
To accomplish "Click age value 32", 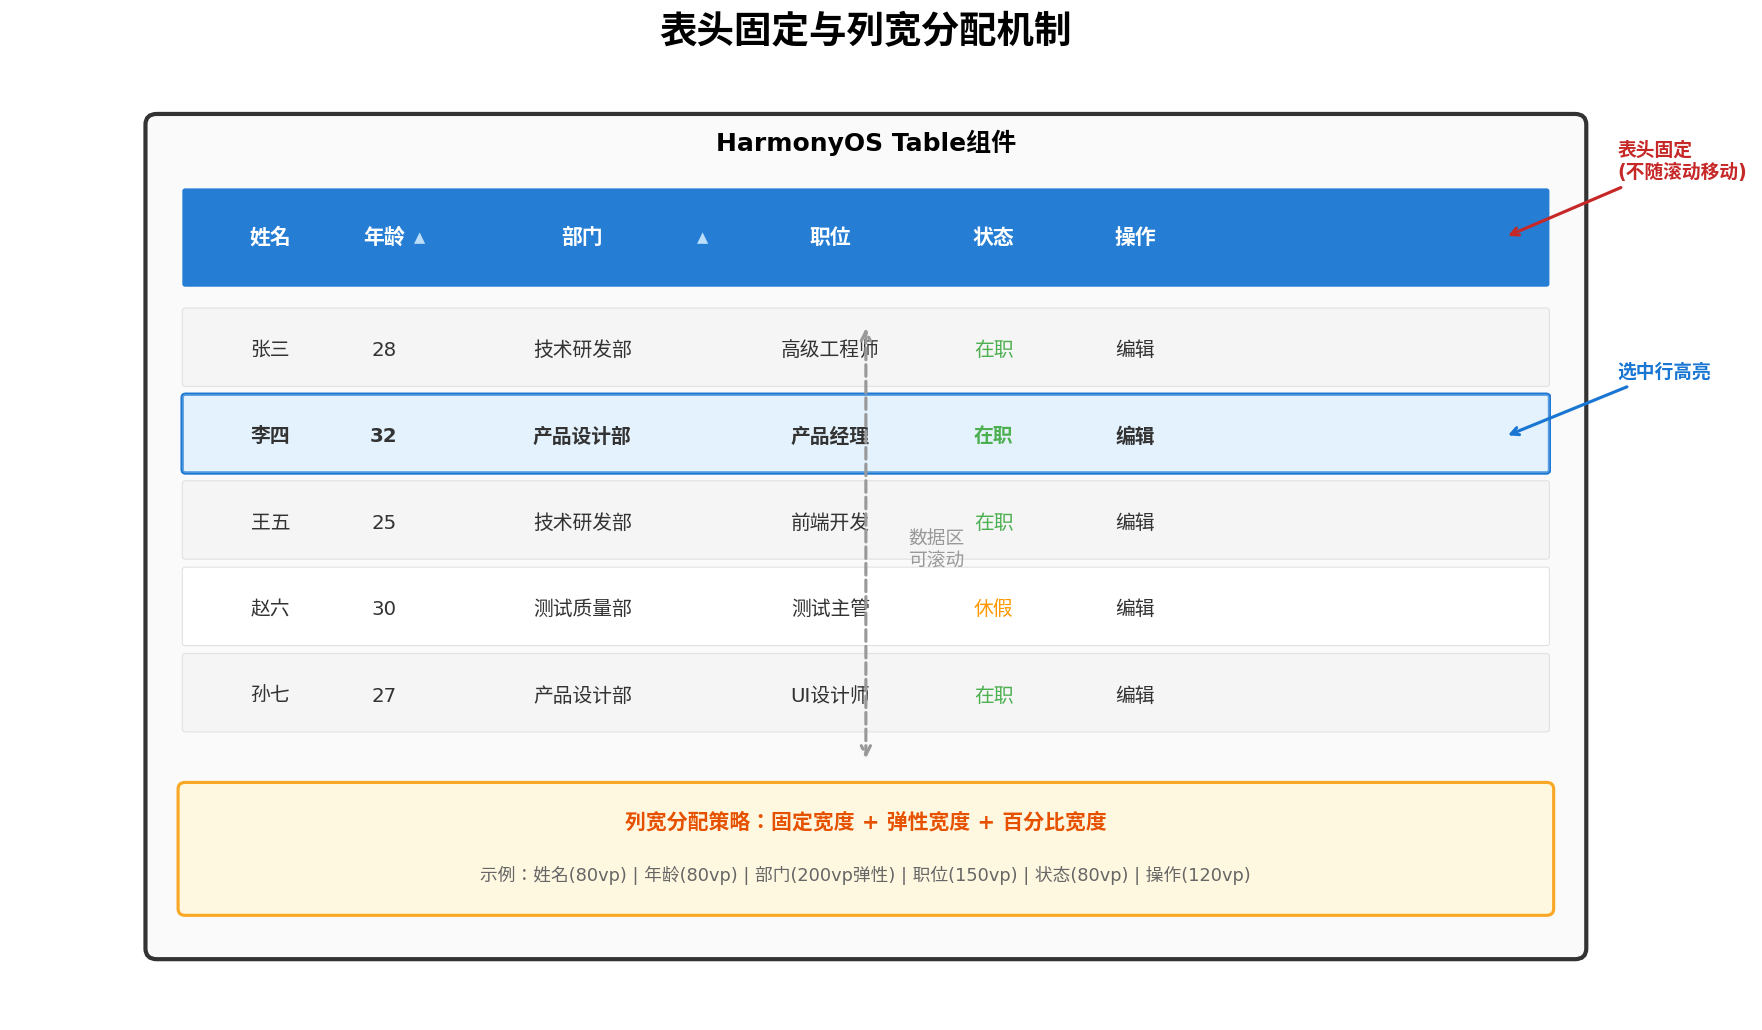I will coord(383,436).
